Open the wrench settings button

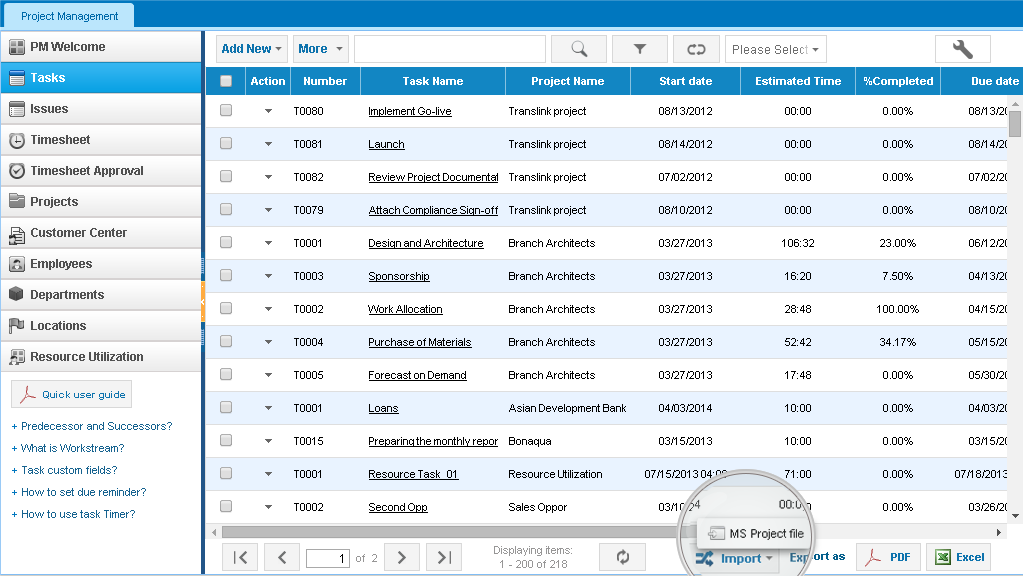[962, 49]
